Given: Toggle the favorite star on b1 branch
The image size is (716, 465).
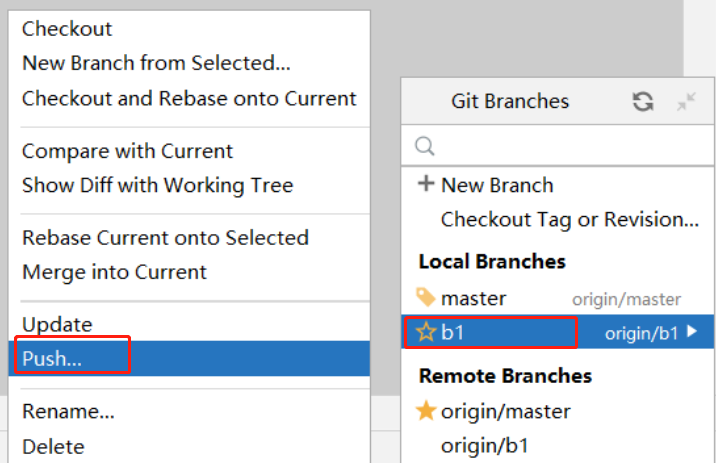Looking at the screenshot, I should pyautogui.click(x=426, y=333).
